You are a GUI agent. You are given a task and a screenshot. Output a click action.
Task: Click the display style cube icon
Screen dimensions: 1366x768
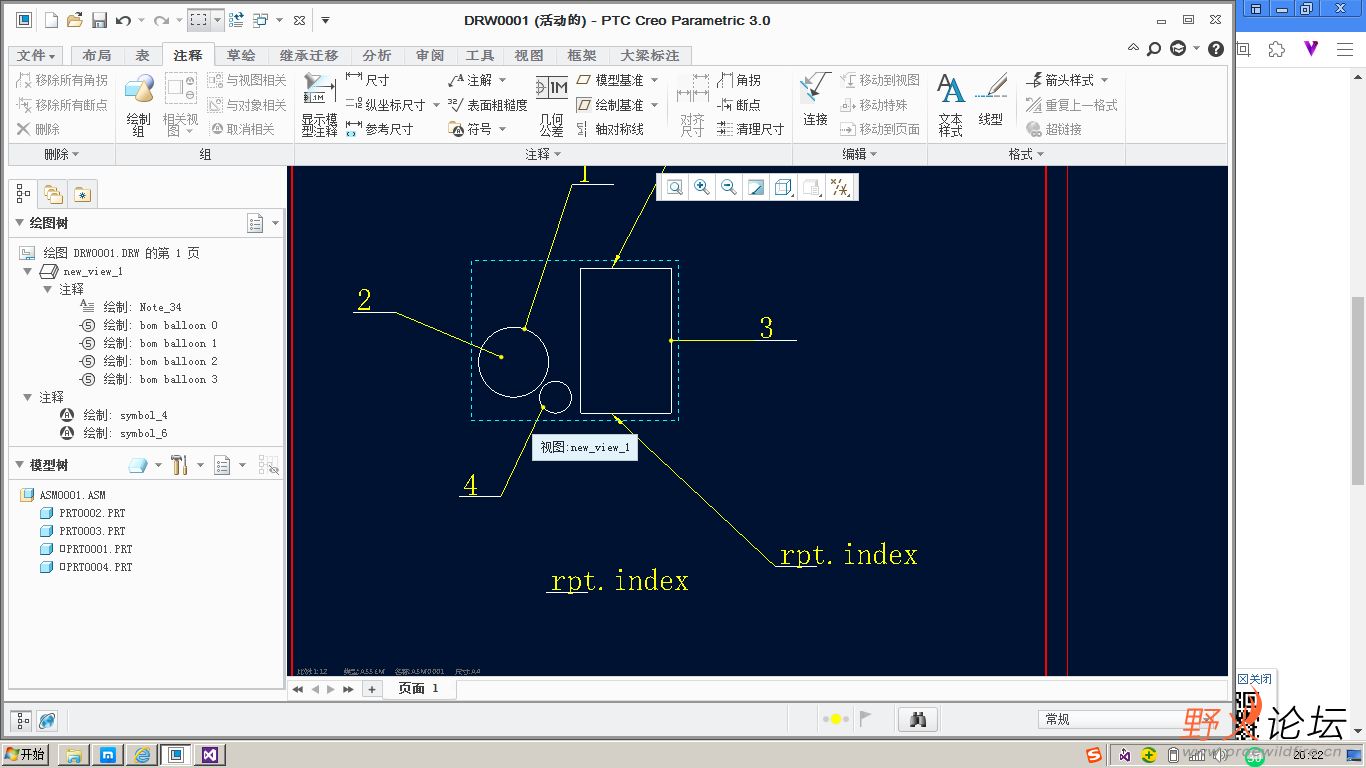784,187
